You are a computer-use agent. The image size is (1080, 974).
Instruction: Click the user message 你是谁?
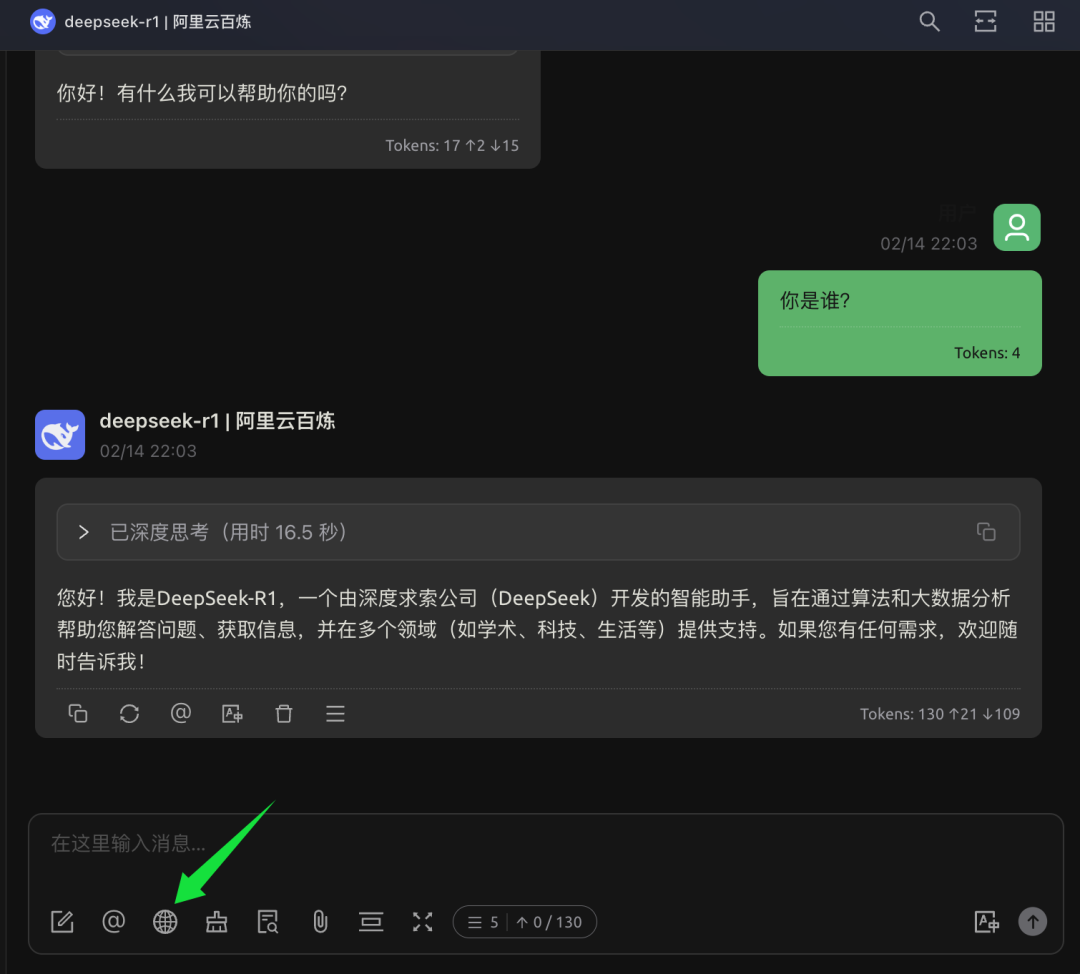[815, 300]
